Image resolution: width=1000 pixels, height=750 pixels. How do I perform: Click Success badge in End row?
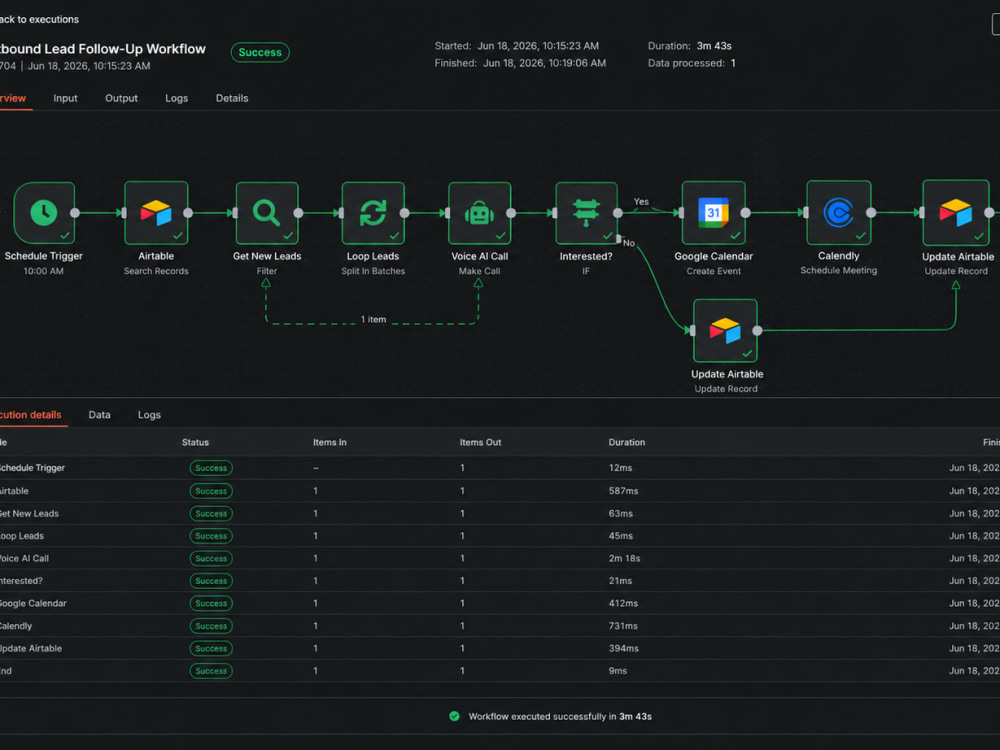coord(211,671)
